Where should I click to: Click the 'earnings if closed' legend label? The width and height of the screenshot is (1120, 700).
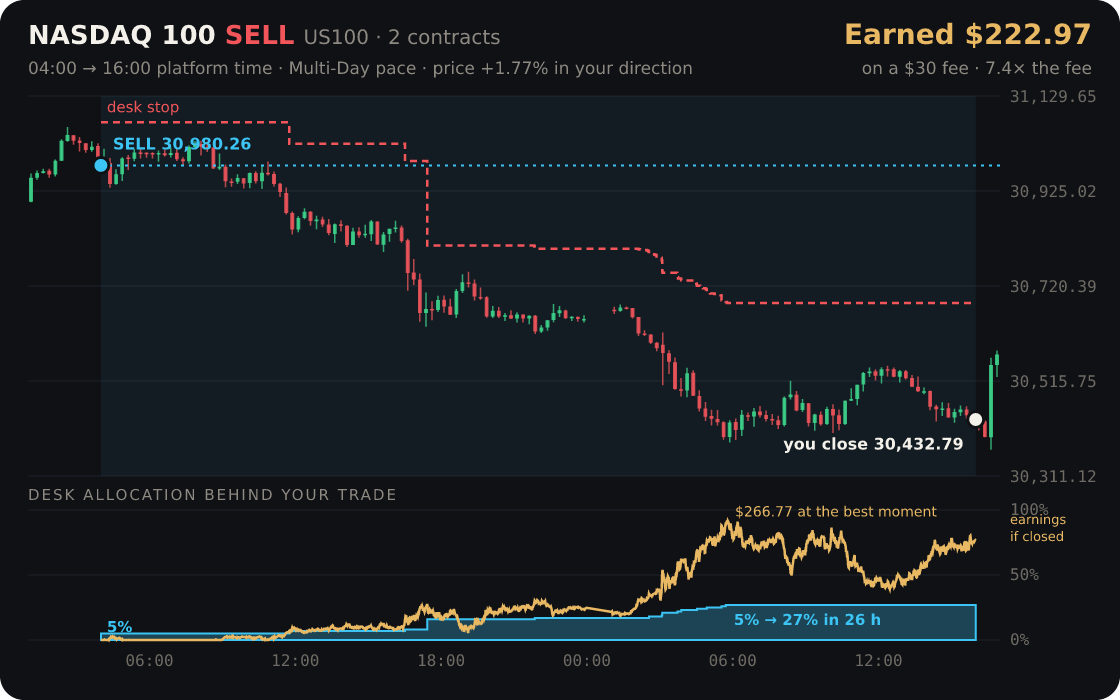[x=1037, y=528]
